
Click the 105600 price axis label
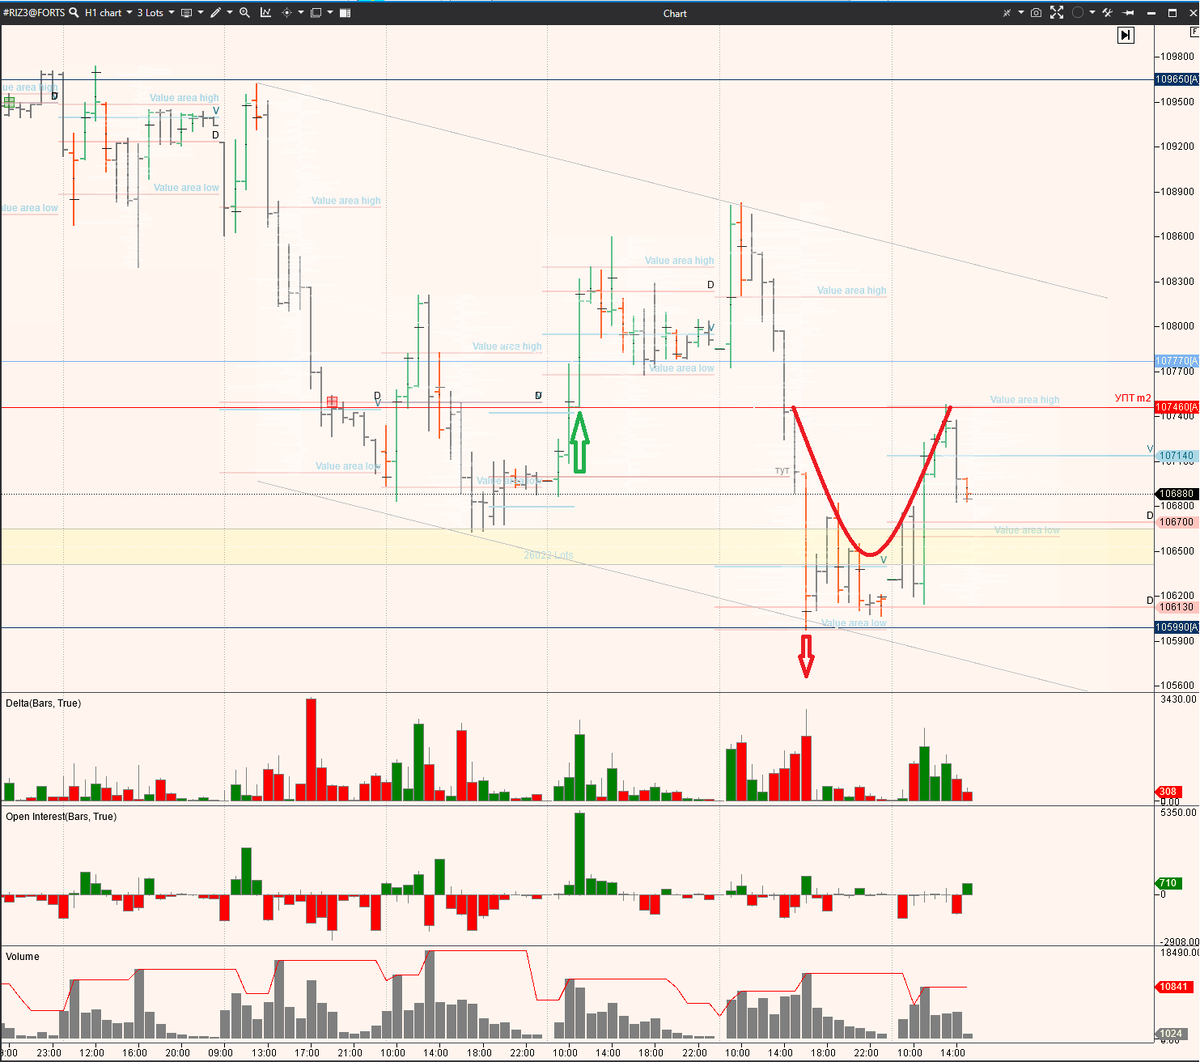pyautogui.click(x=1178, y=685)
